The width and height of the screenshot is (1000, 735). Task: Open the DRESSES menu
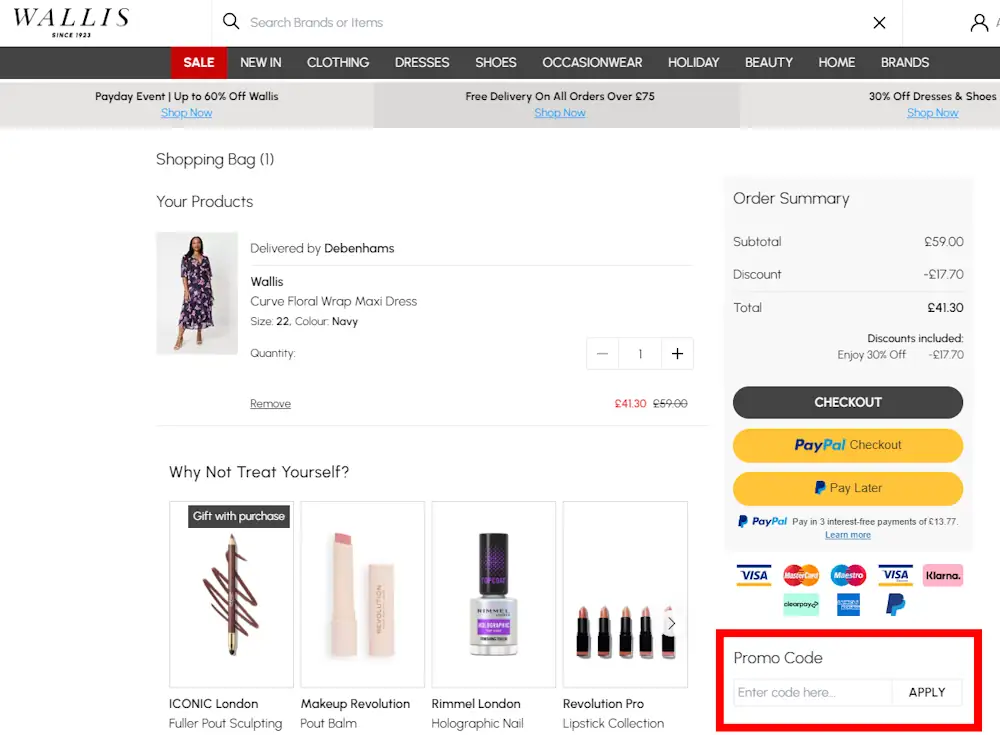(x=422, y=63)
